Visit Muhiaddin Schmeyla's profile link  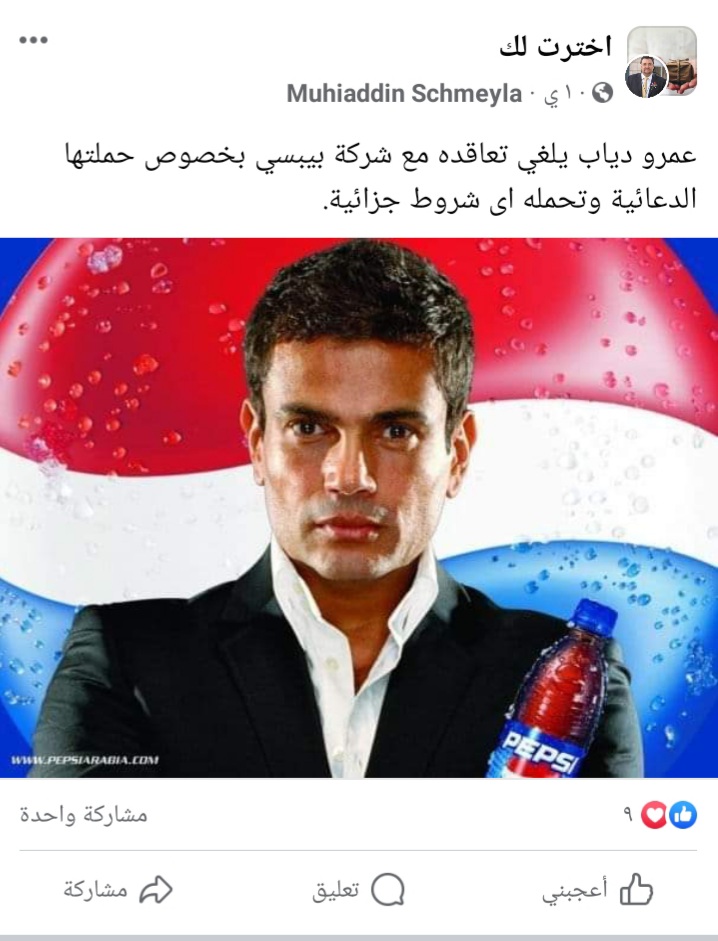click(x=404, y=94)
